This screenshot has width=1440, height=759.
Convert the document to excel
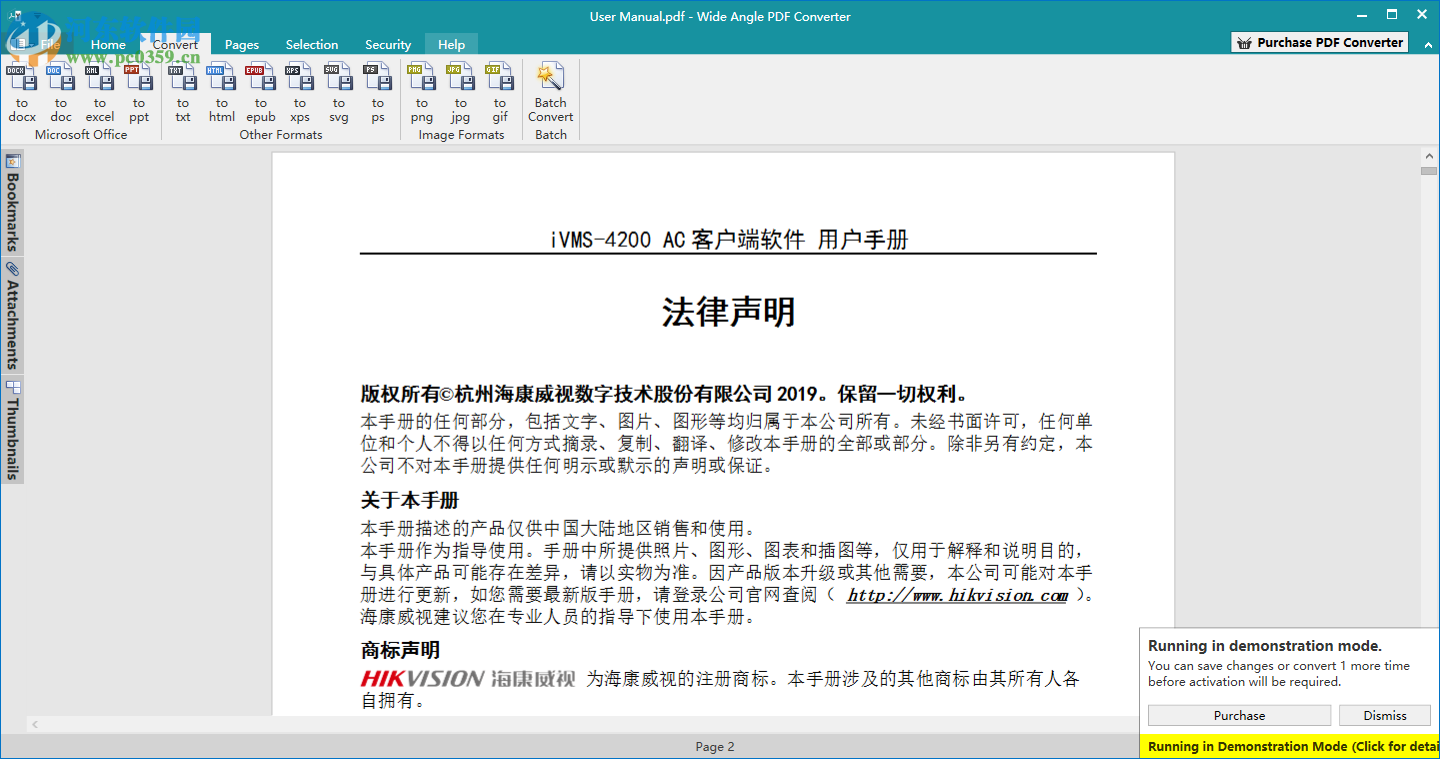pos(100,95)
